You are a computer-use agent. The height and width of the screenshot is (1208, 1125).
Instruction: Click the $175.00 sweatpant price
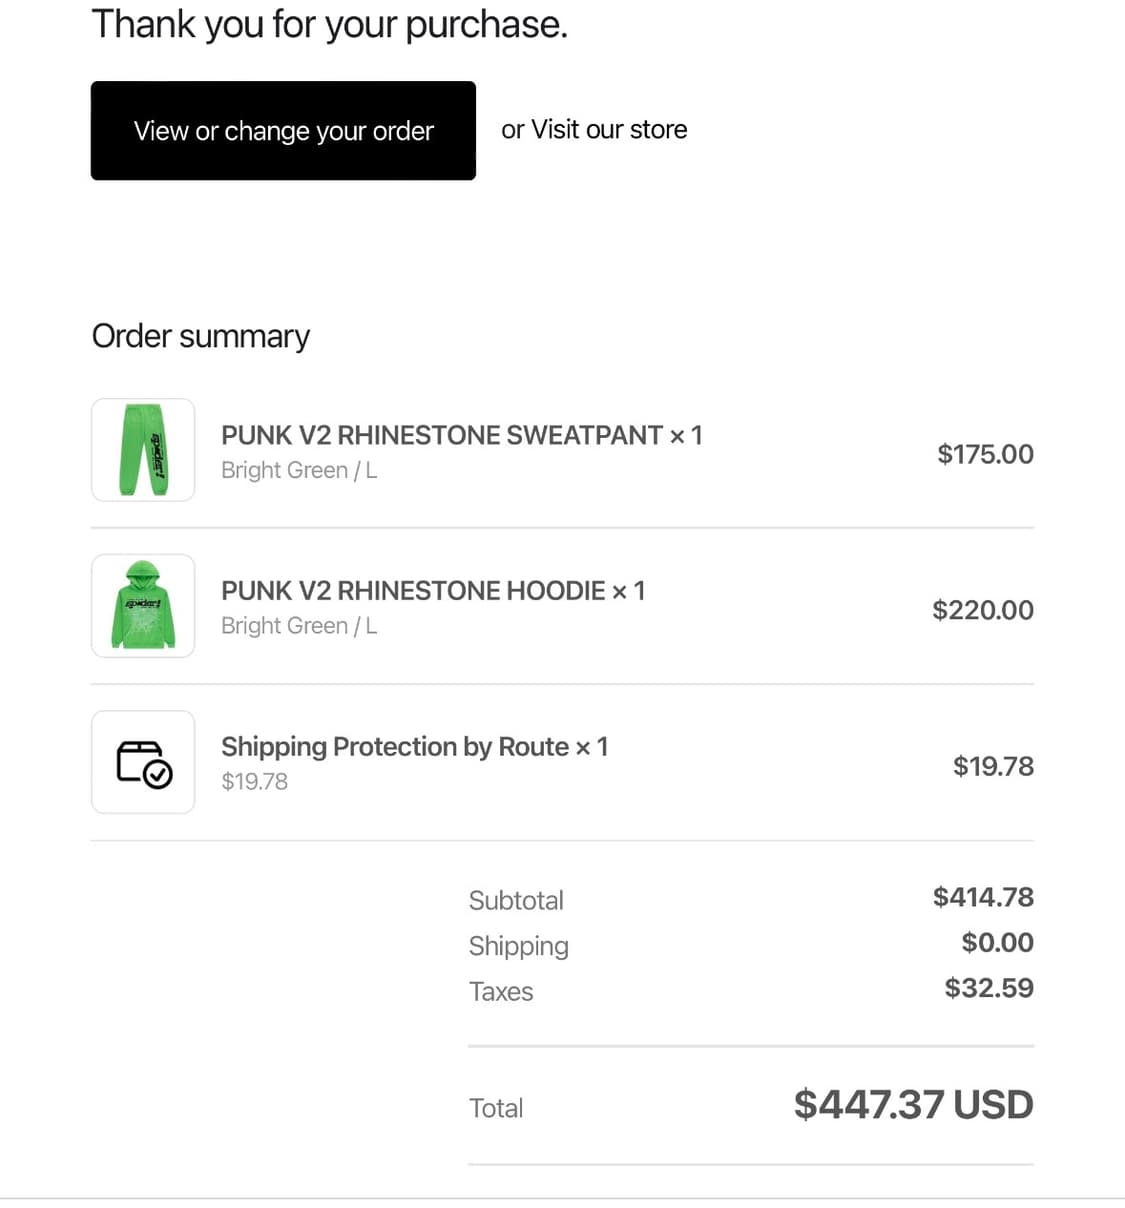click(x=985, y=454)
